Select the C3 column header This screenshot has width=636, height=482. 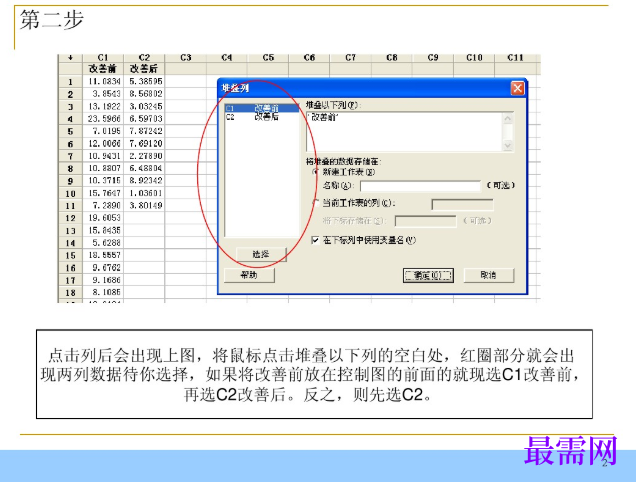click(x=186, y=58)
